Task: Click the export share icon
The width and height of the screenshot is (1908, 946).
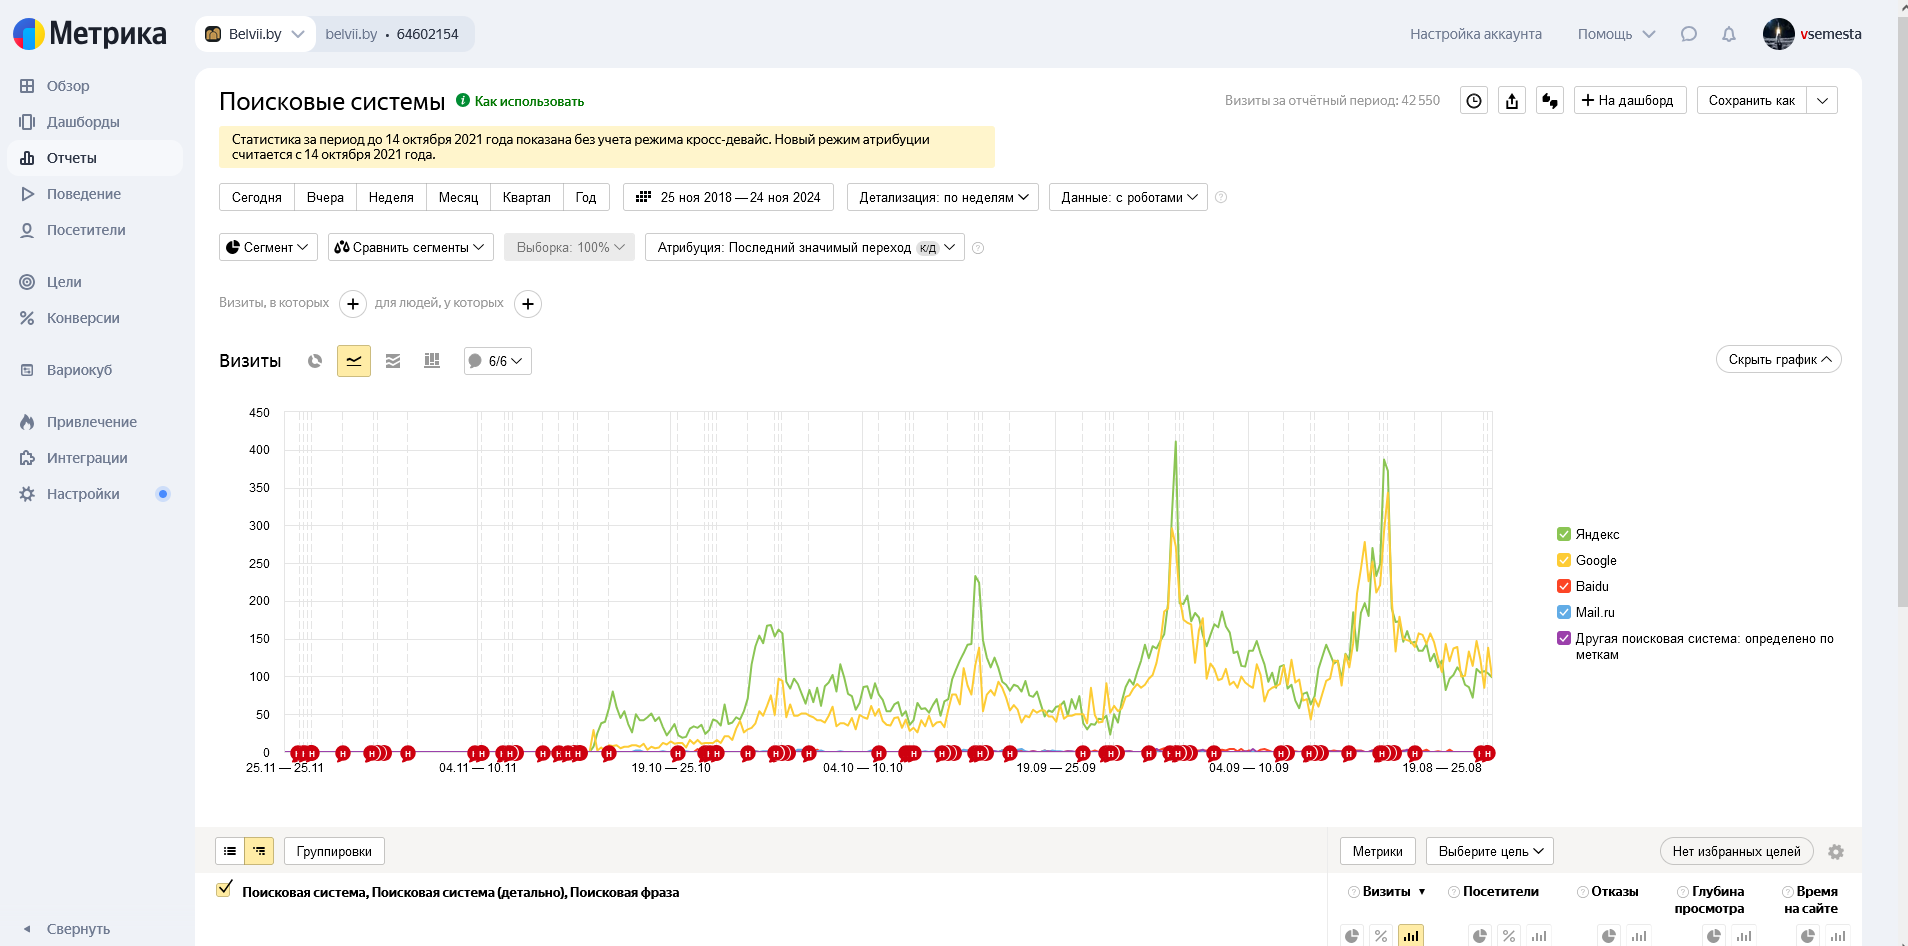Action: click(x=1512, y=100)
